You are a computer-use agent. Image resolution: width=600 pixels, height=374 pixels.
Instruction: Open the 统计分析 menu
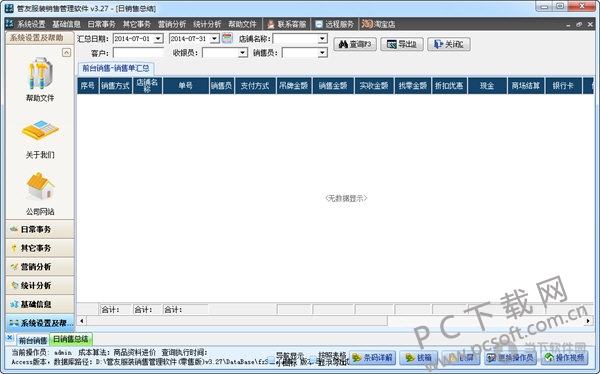(x=207, y=24)
